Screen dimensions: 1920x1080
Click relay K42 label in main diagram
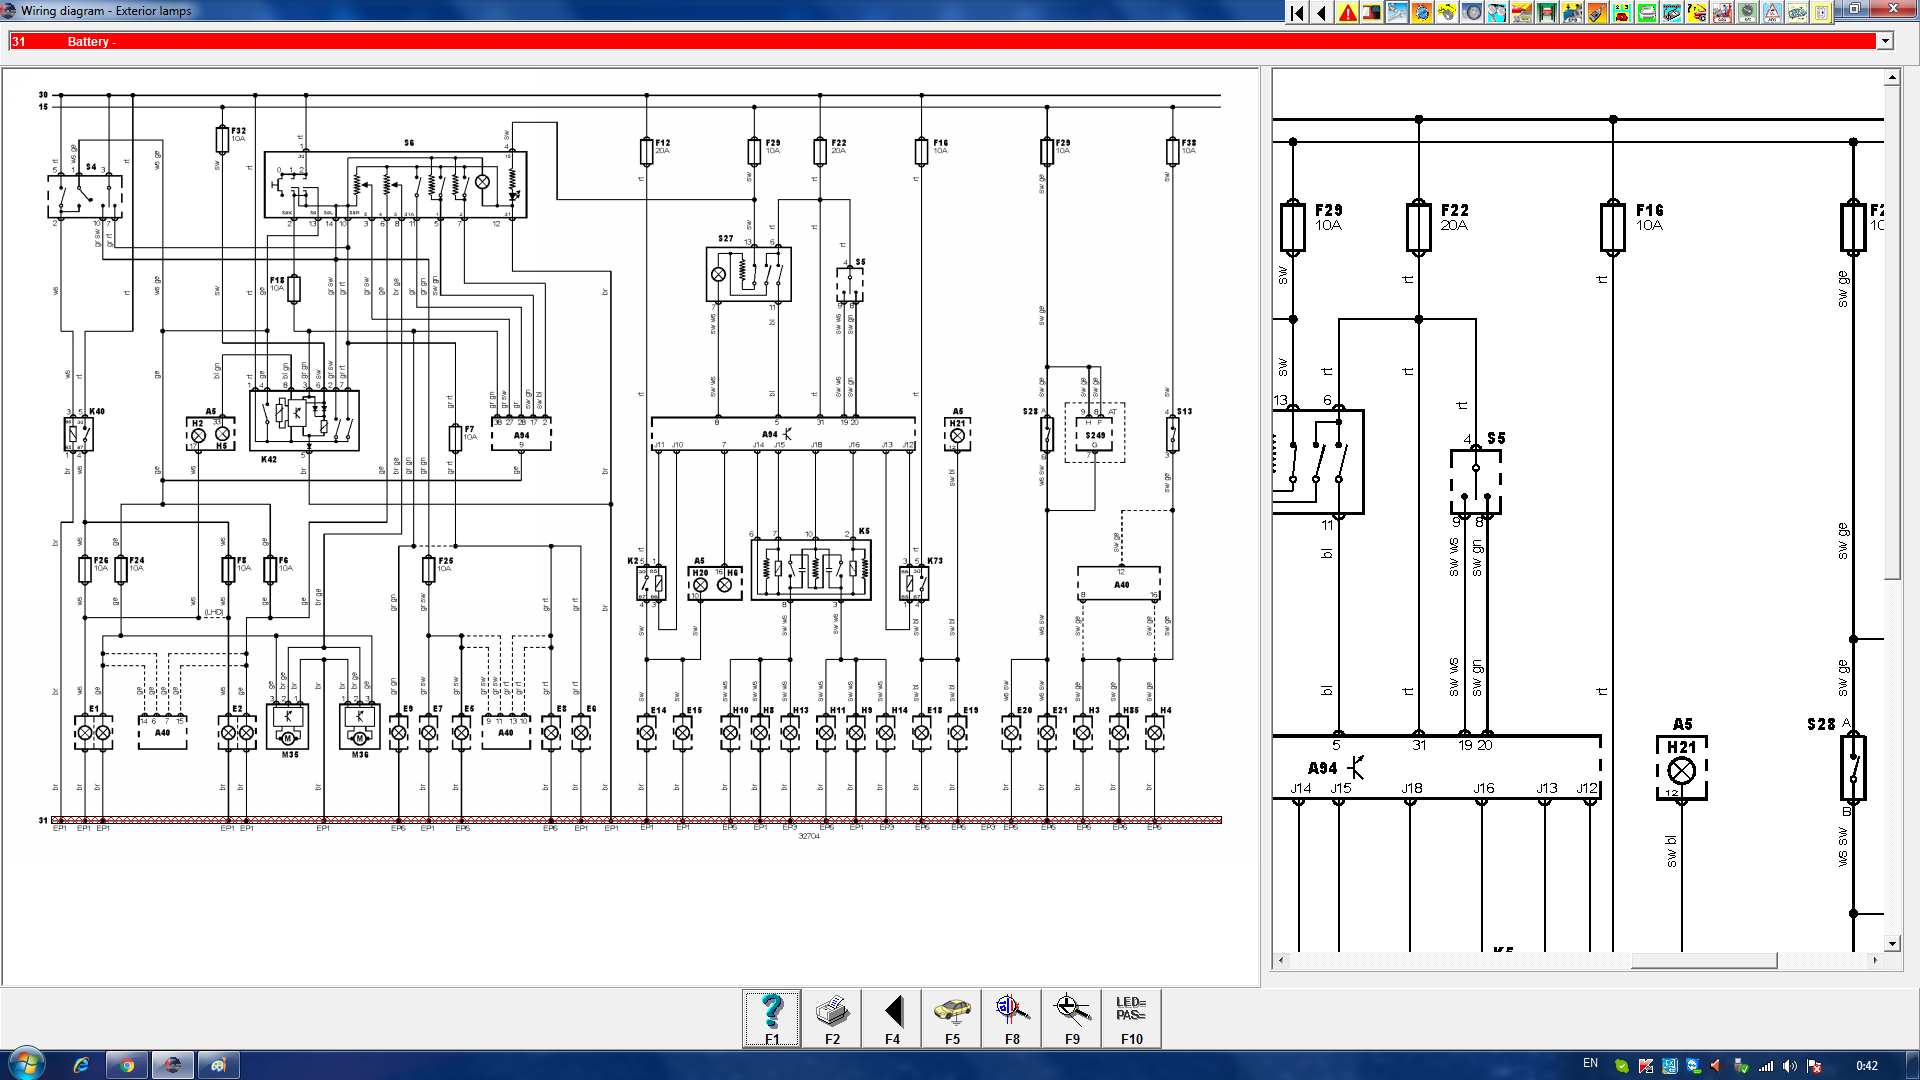(269, 460)
